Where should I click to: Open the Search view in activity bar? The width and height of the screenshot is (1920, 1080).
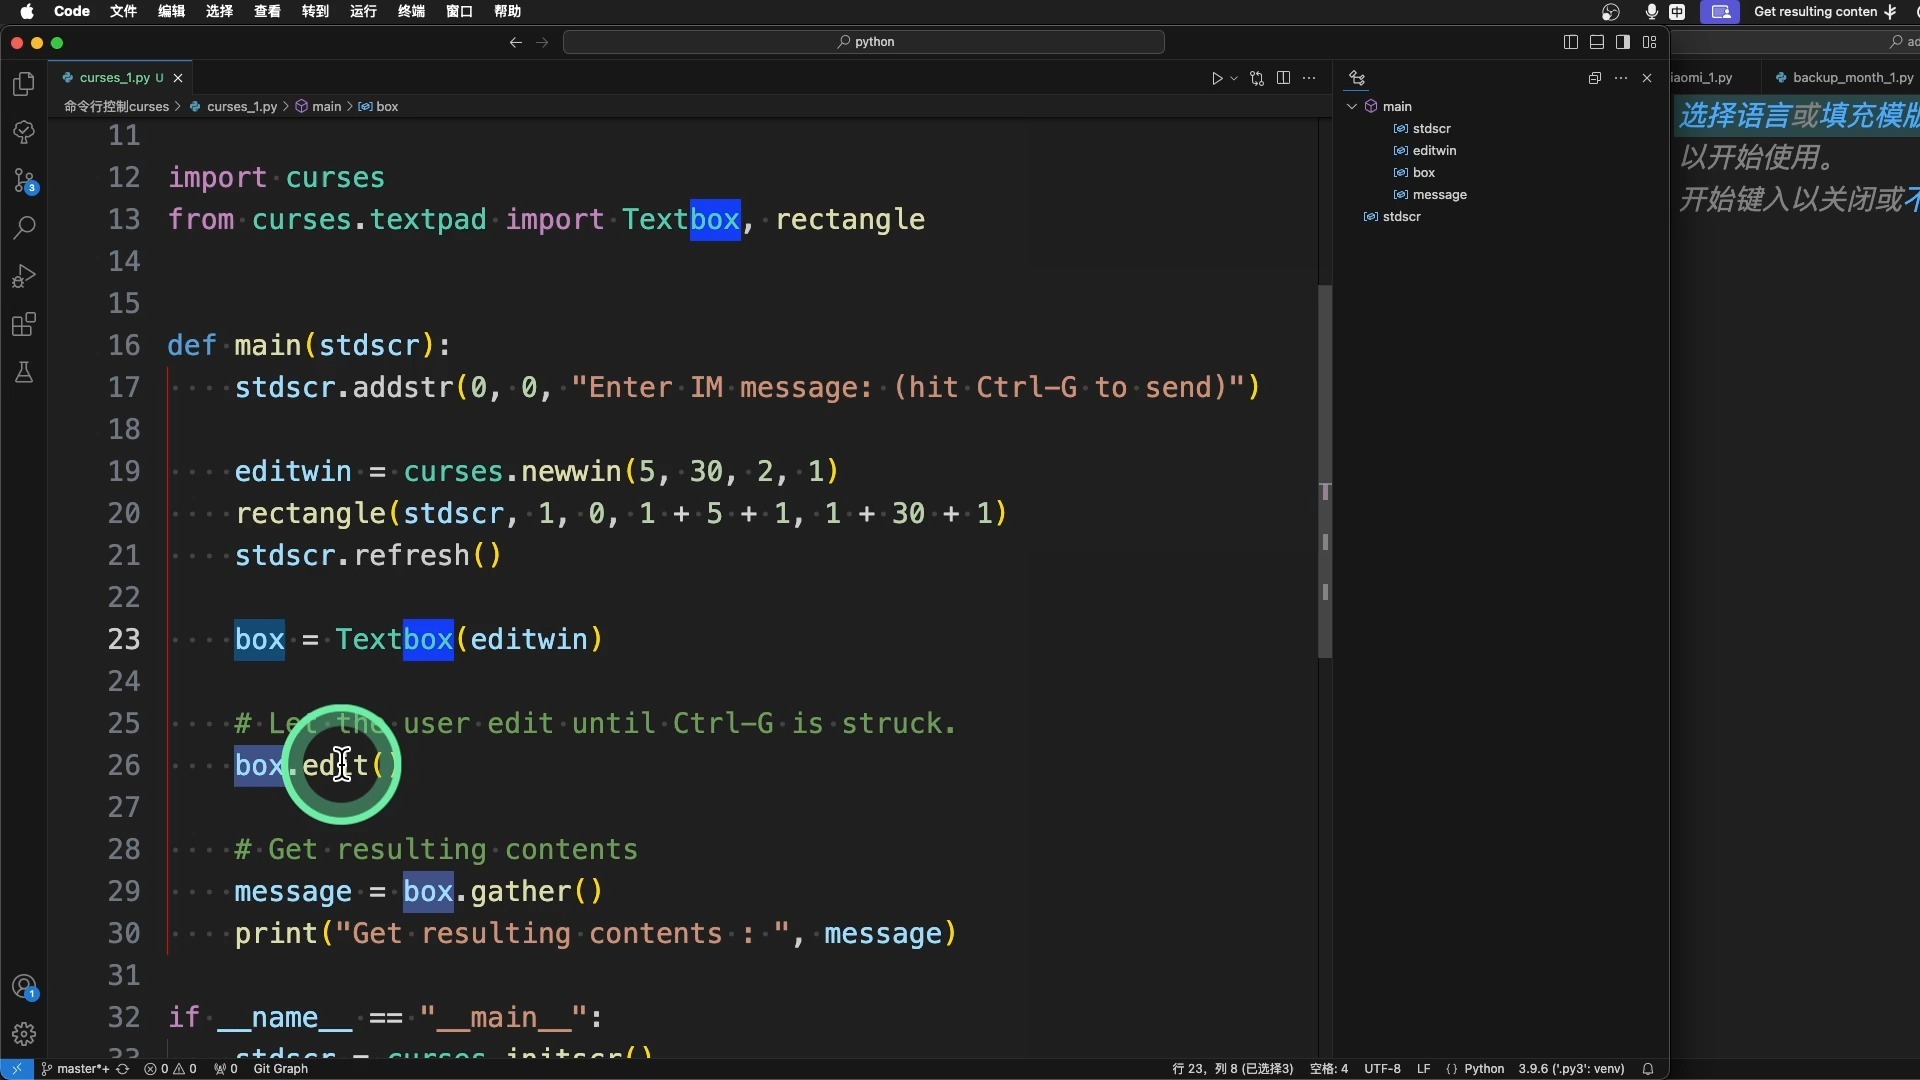click(x=24, y=228)
